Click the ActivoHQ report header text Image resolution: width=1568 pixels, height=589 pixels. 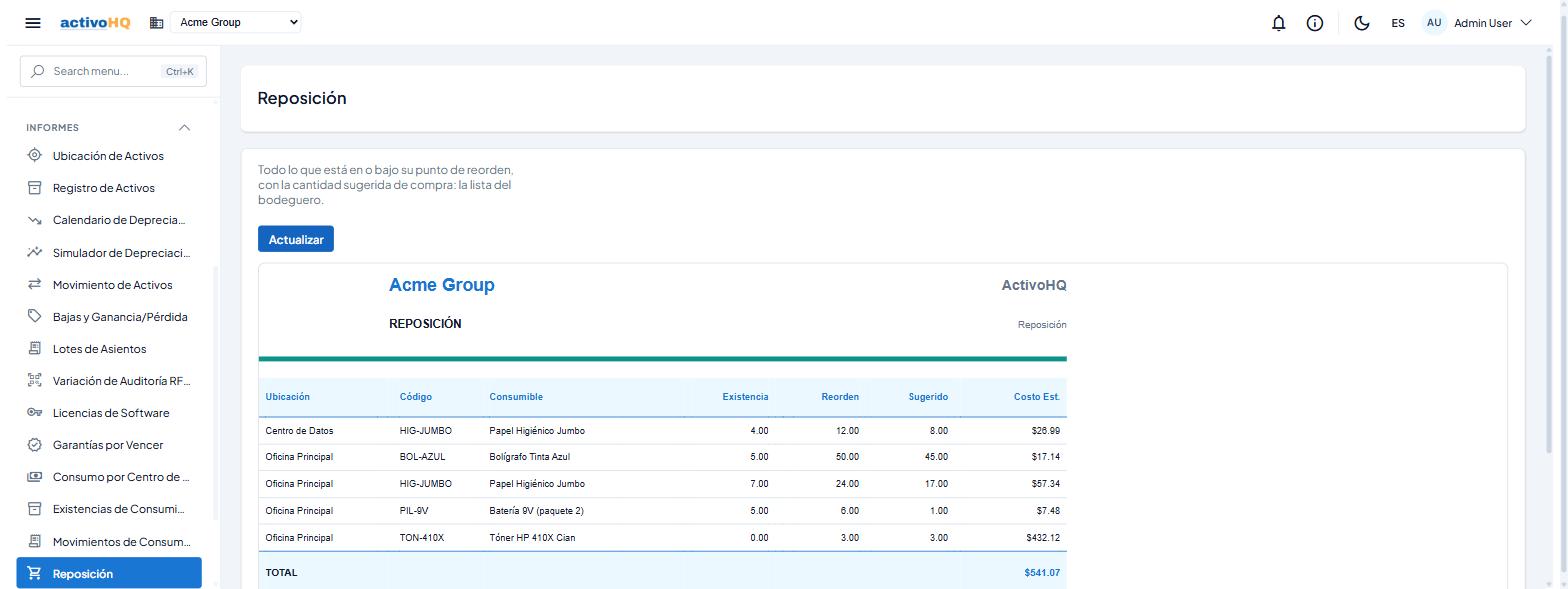click(x=1034, y=285)
